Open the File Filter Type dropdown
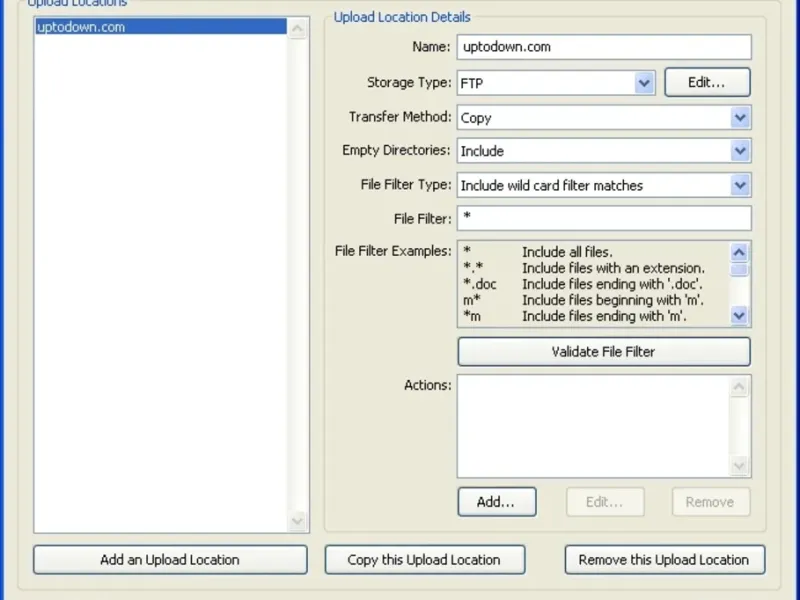Image resolution: width=800 pixels, height=600 pixels. [x=740, y=185]
